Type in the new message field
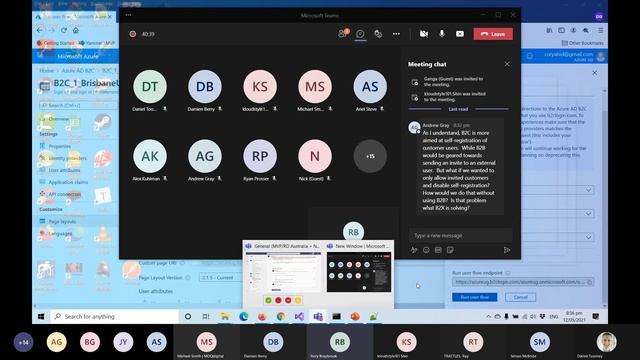This screenshot has height=360, width=640. [460, 236]
